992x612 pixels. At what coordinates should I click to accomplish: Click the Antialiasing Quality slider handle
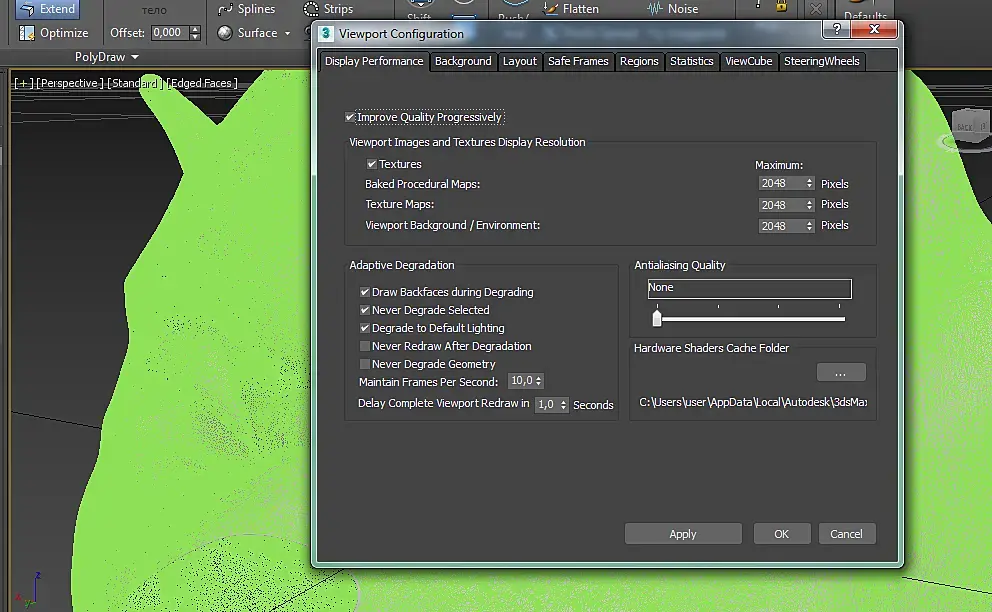pyautogui.click(x=657, y=318)
